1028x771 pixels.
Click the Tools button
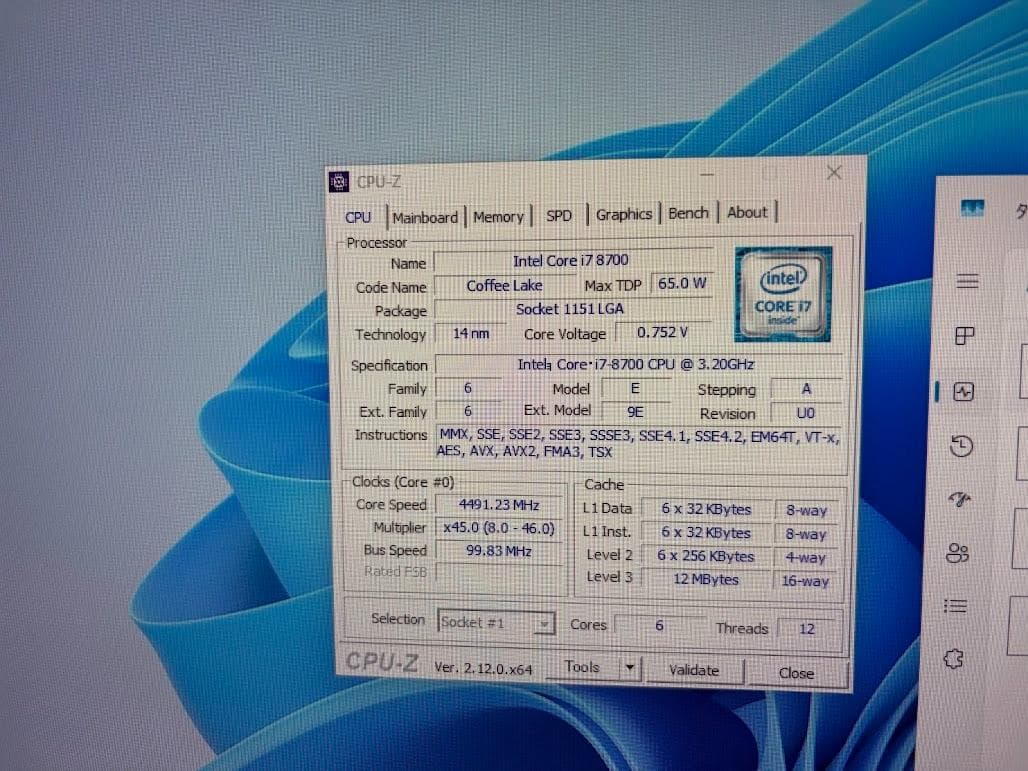[582, 667]
